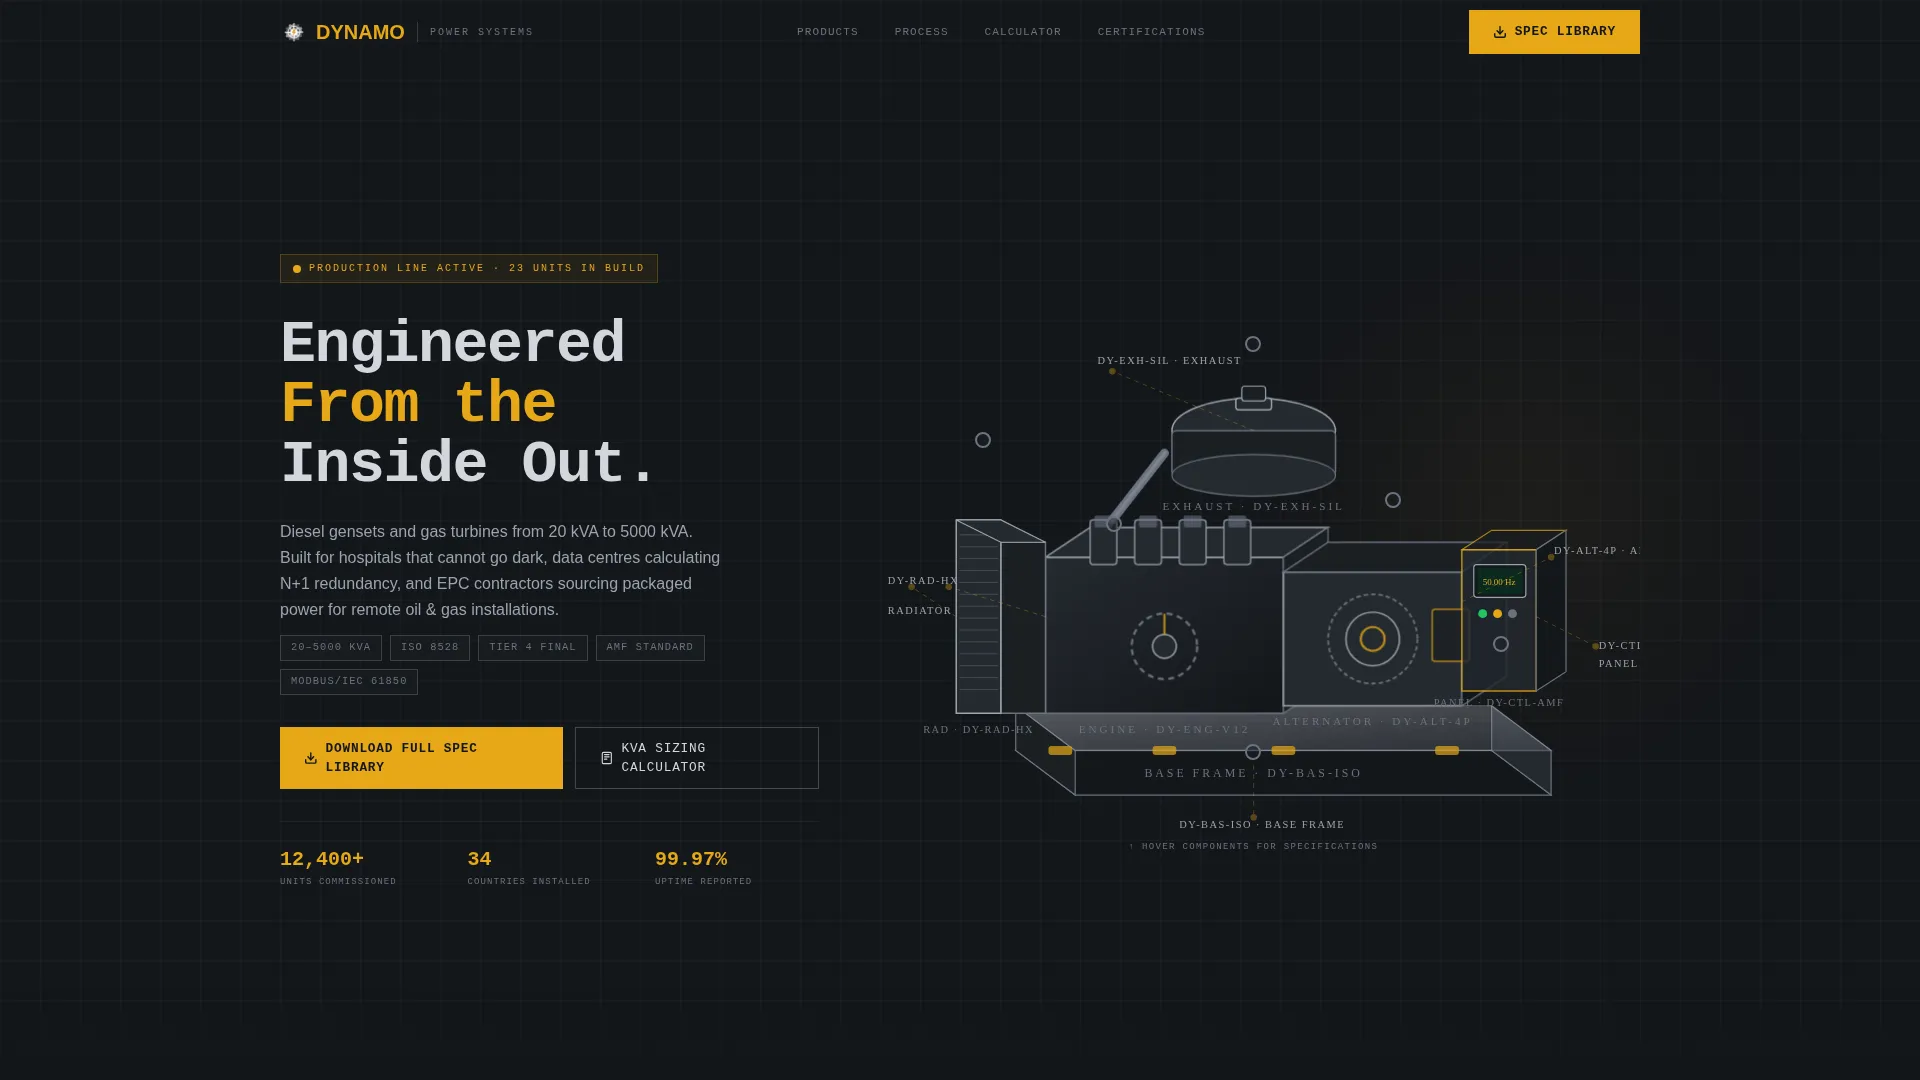Viewport: 1920px width, 1080px height.
Task: Click the hotspot circle above the alternator housing
Action: 1392,500
